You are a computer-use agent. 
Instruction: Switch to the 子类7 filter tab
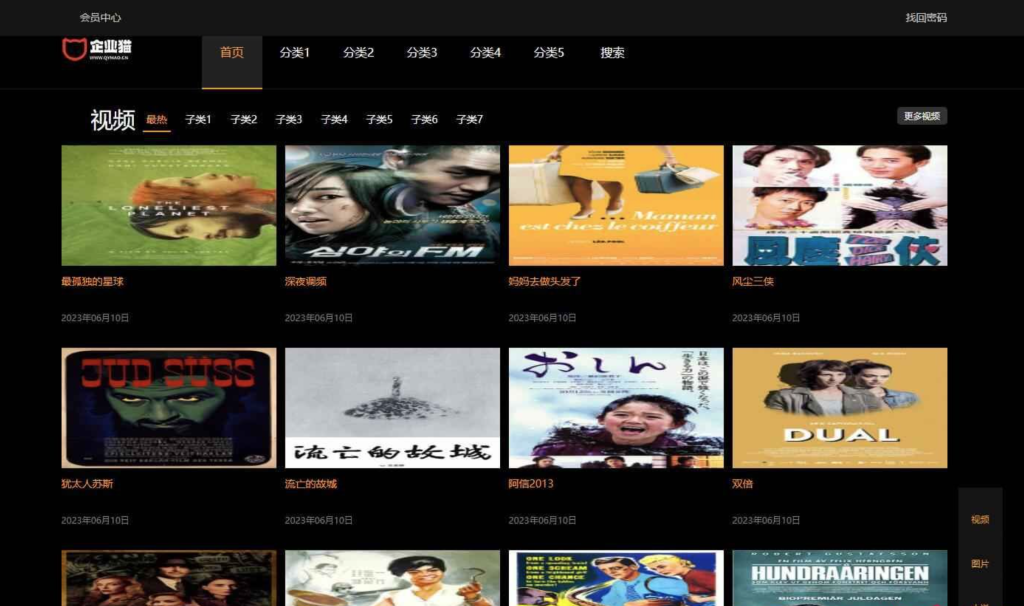click(470, 120)
